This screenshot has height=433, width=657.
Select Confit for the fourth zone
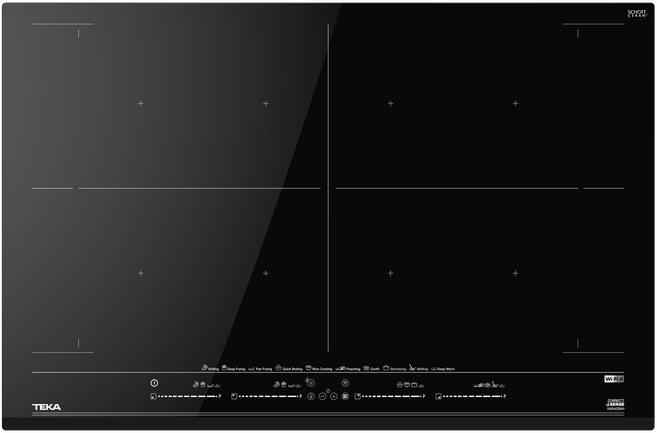click(x=487, y=384)
